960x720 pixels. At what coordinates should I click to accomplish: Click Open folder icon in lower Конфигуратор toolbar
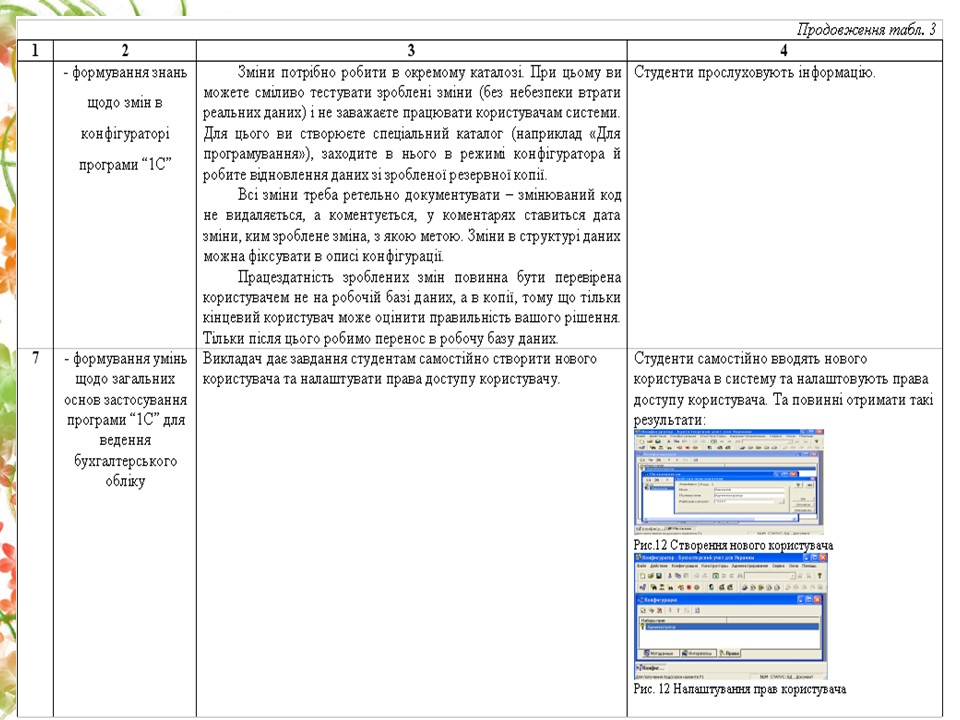(649, 577)
